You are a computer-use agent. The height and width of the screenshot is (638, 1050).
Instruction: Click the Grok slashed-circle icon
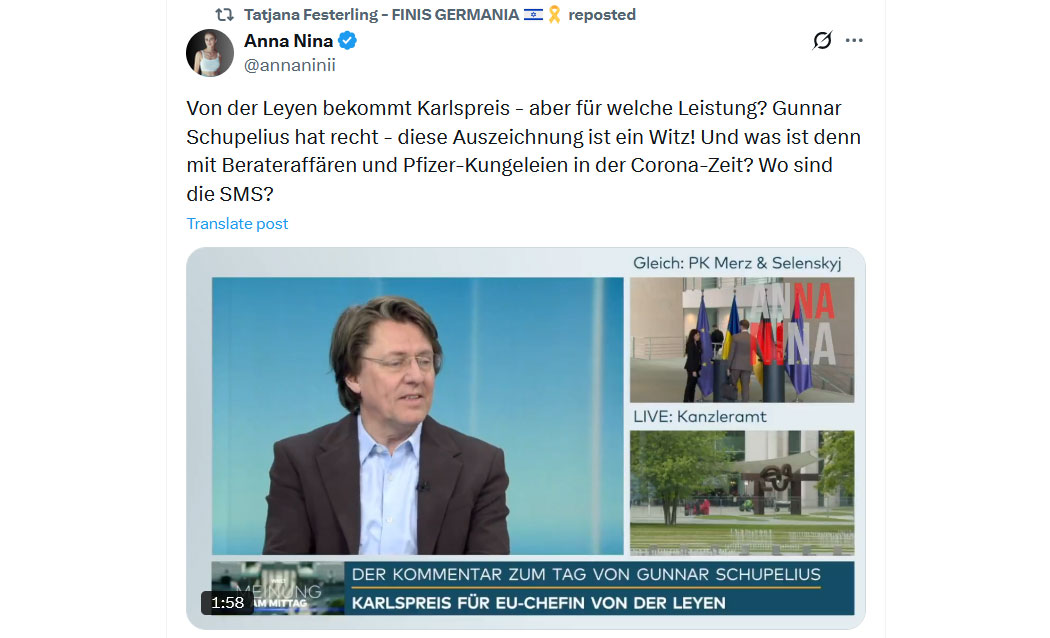pyautogui.click(x=822, y=40)
